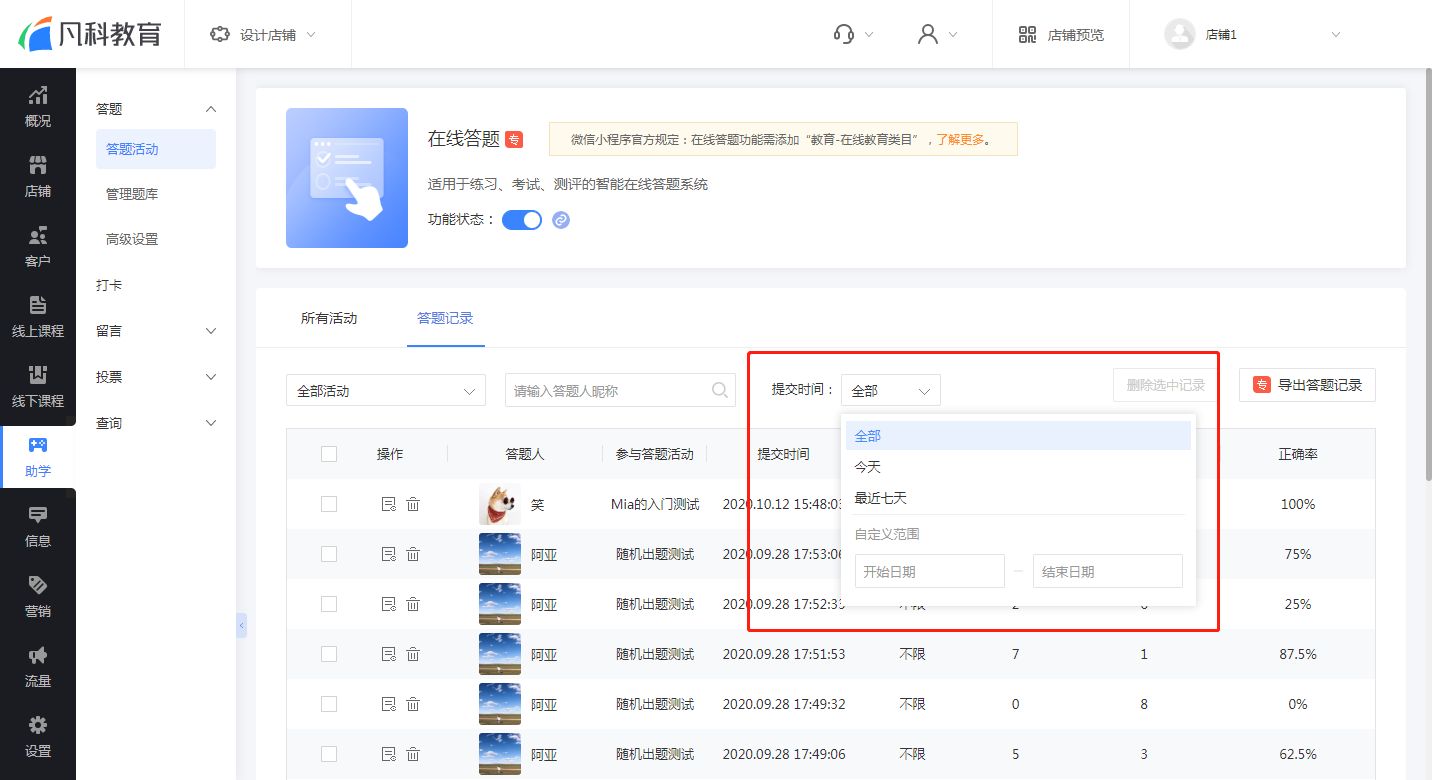Click 正确率 column header

pyautogui.click(x=1298, y=454)
